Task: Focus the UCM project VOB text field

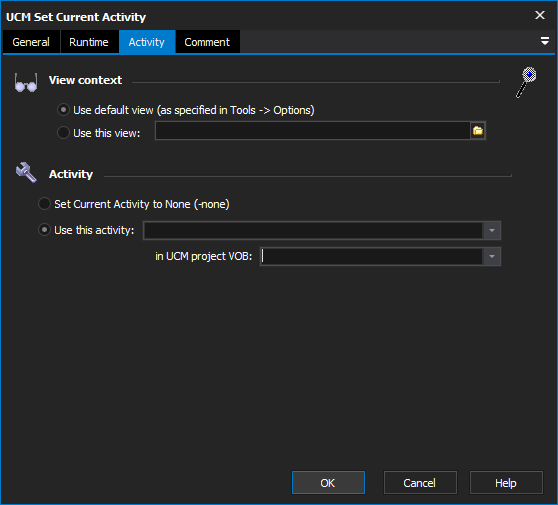Action: point(371,257)
